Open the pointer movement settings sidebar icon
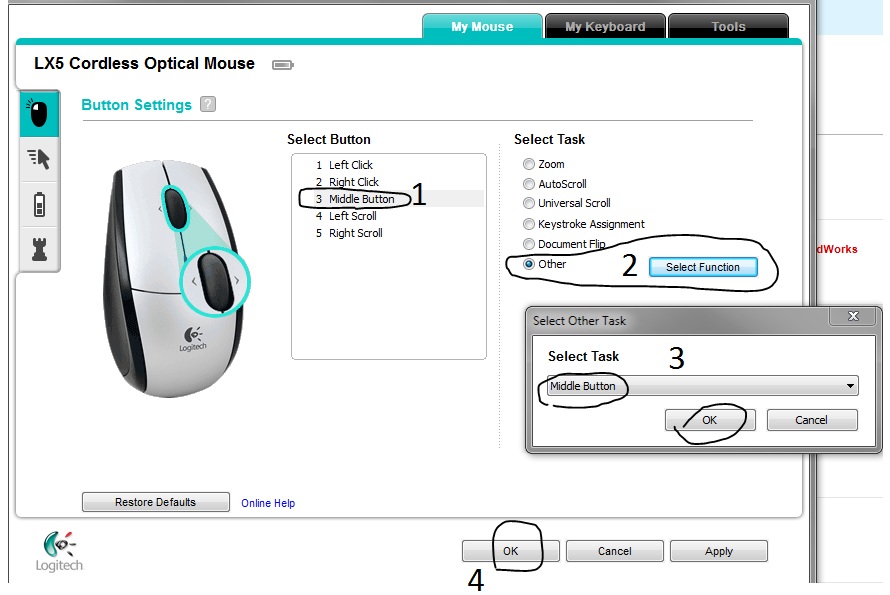The image size is (890, 595). click(39, 159)
